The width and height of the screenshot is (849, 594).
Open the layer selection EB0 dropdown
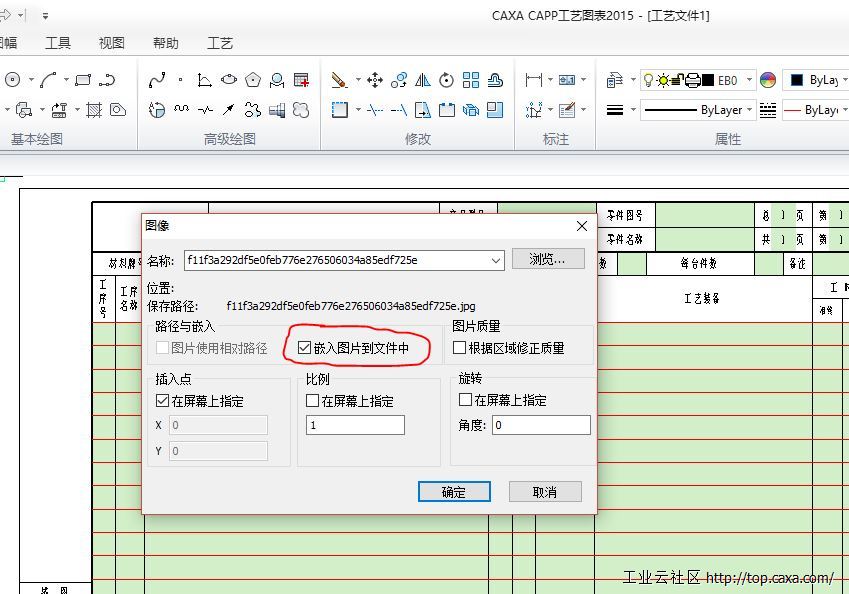coord(749,81)
